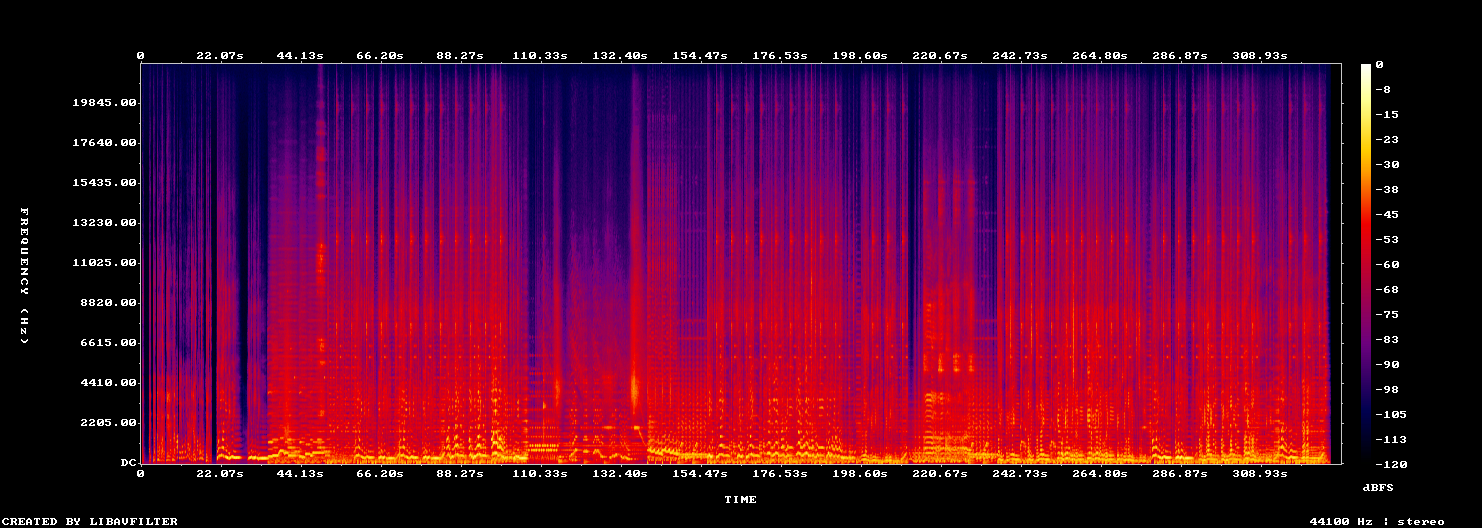Click the bright spike near 132s at 4410 Hz
The image size is (1482, 528).
pyautogui.click(x=634, y=386)
